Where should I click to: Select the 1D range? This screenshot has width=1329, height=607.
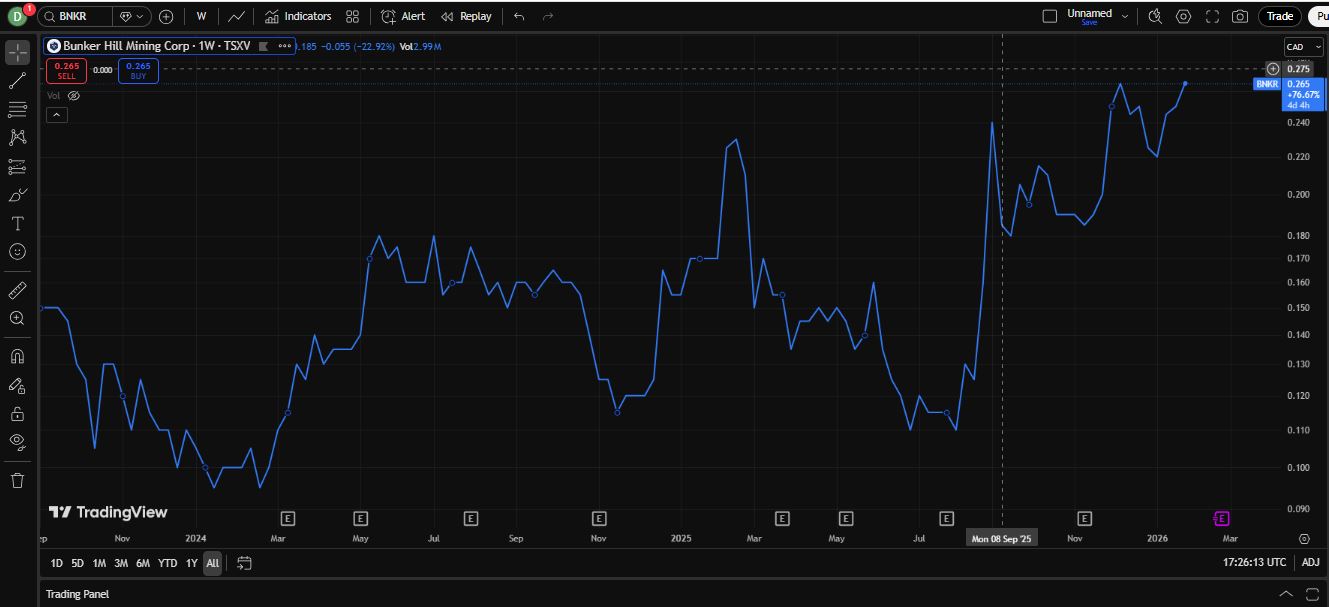(x=57, y=563)
